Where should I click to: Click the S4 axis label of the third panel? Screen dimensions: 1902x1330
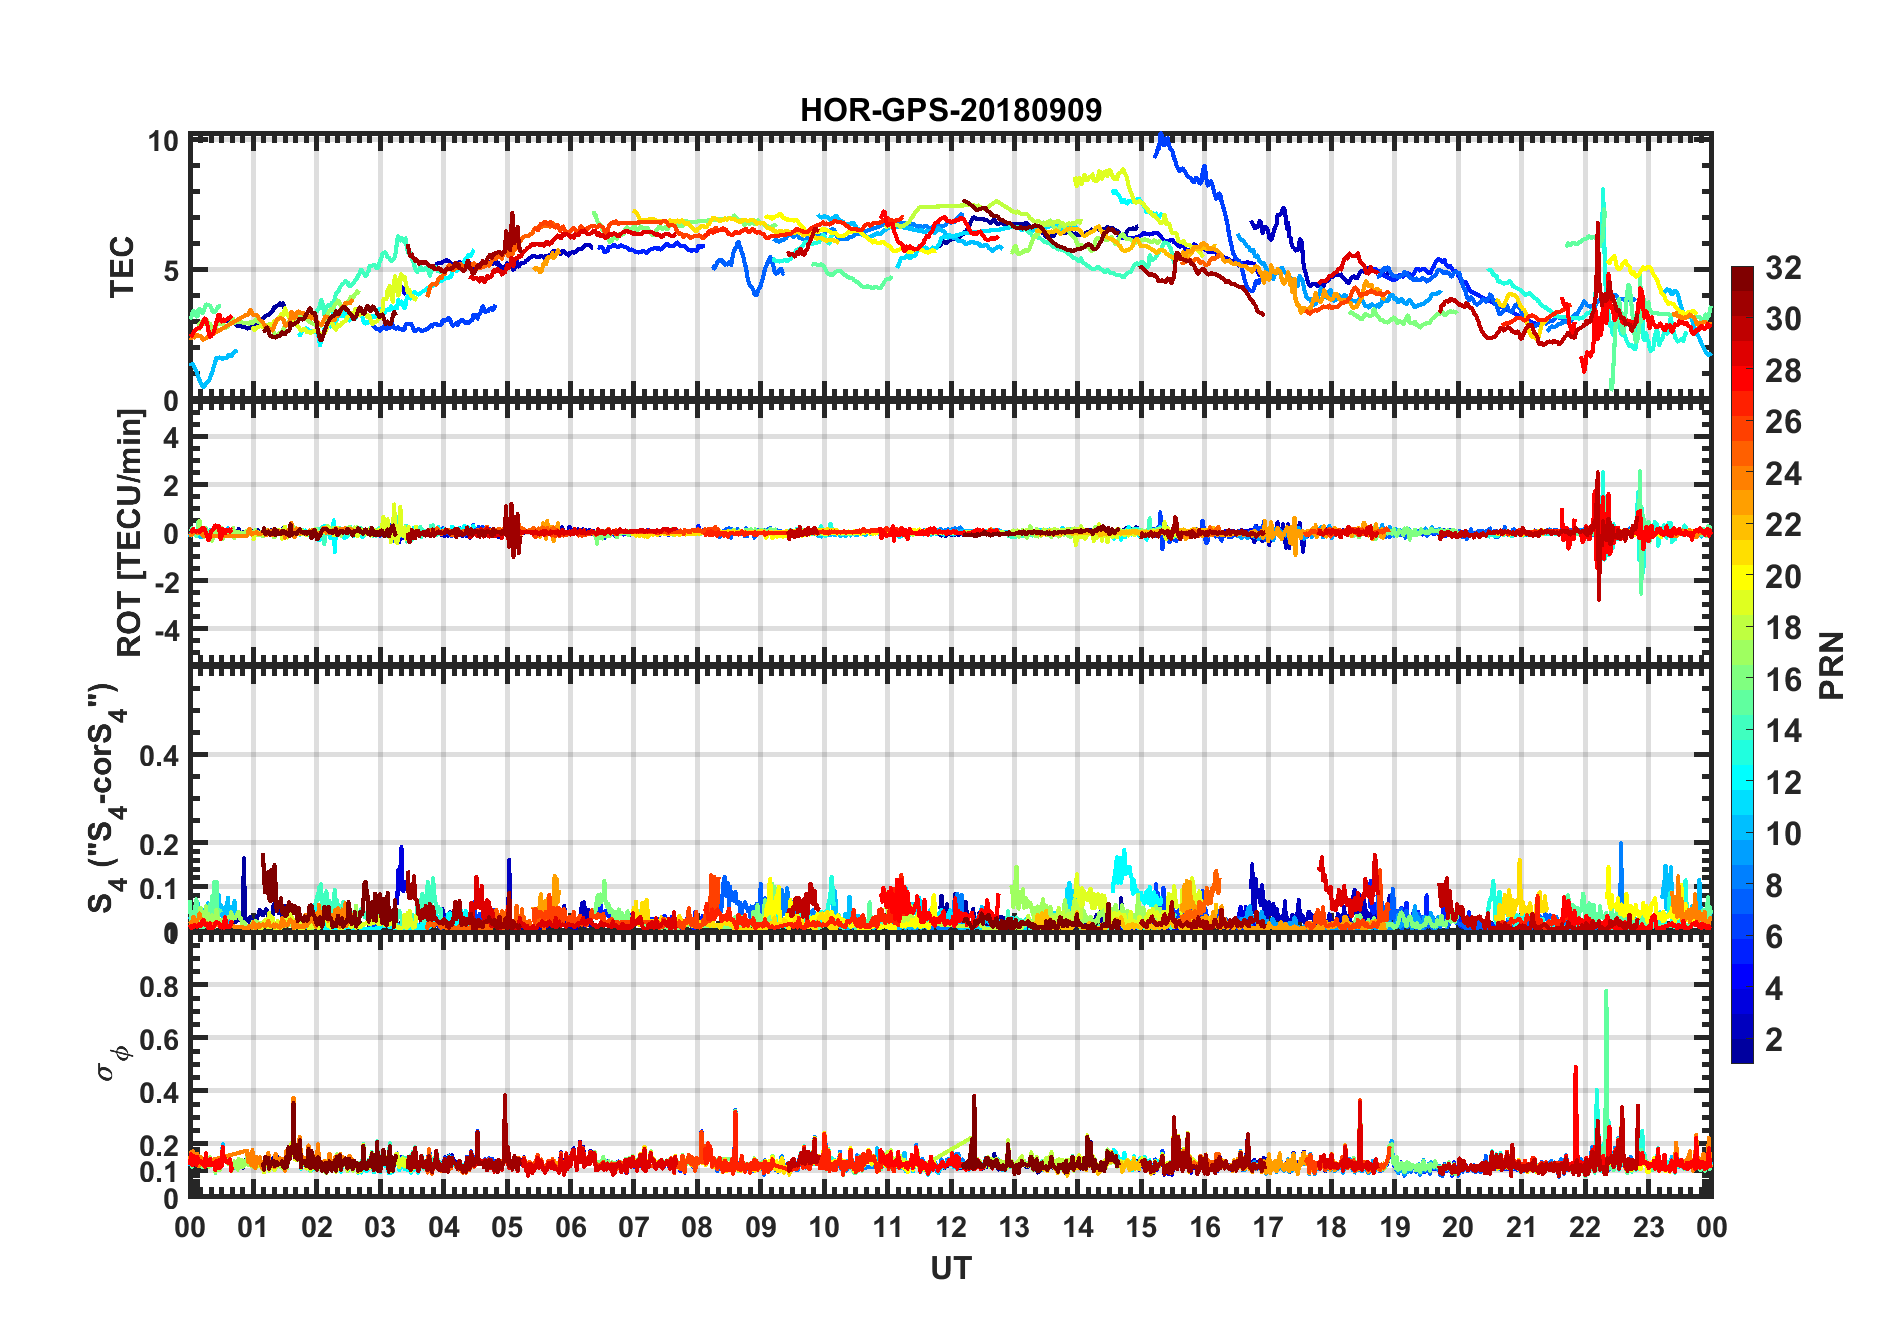coord(107,799)
